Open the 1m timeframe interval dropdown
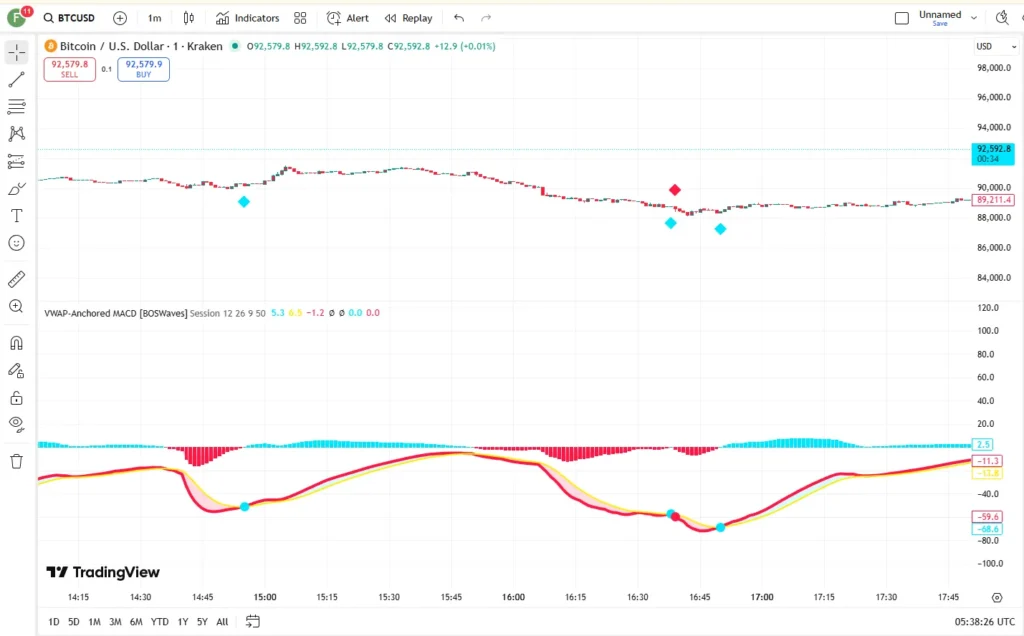The height and width of the screenshot is (636, 1024). [x=154, y=18]
